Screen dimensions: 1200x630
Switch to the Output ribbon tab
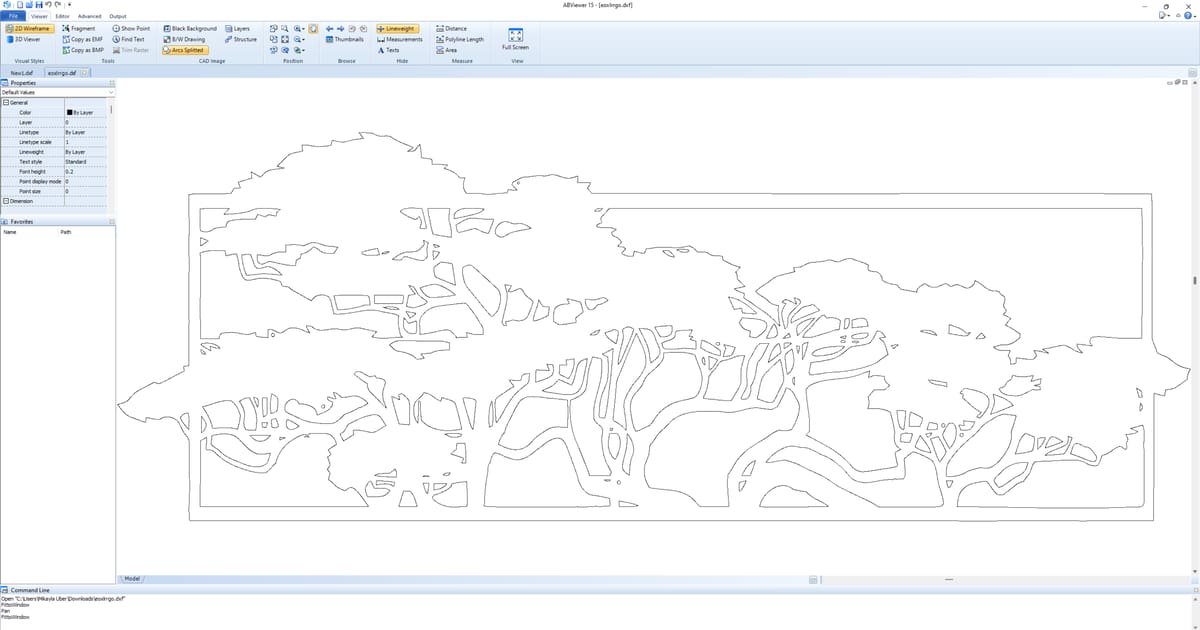118,16
